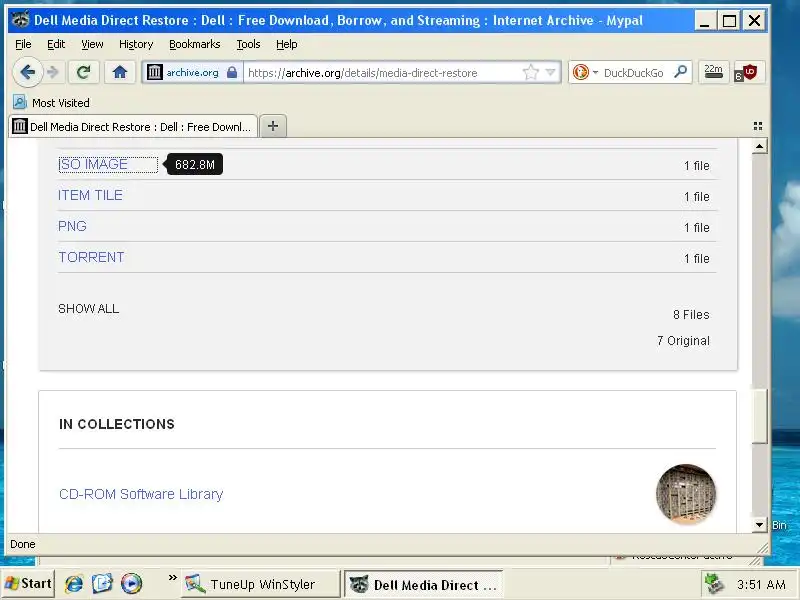This screenshot has height=600, width=800.
Task: Go back with the Back arrow button
Action: [x=28, y=72]
